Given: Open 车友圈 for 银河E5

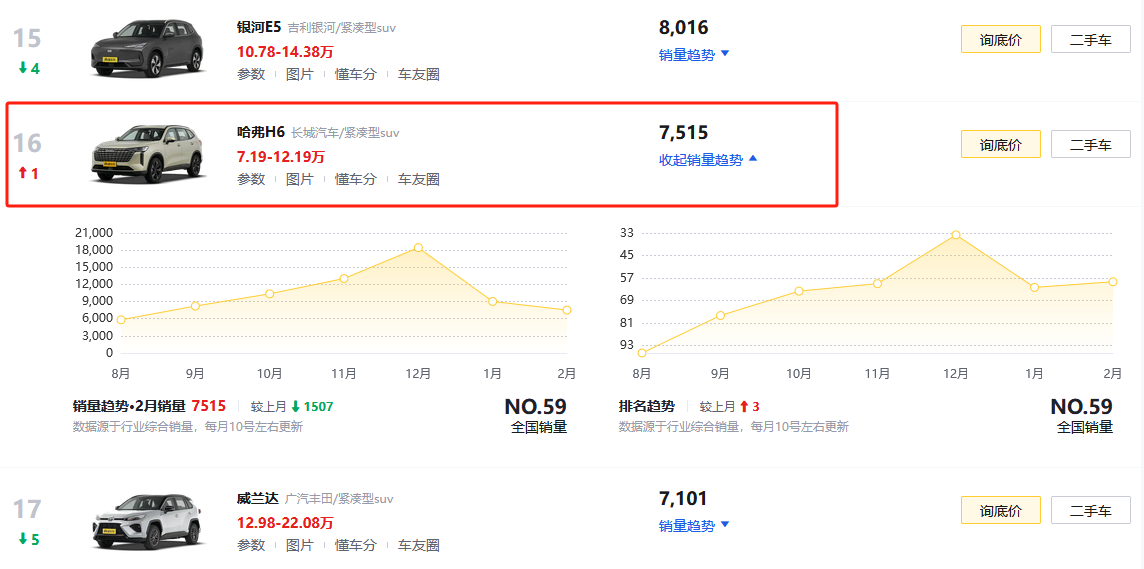Looking at the screenshot, I should click(419, 74).
